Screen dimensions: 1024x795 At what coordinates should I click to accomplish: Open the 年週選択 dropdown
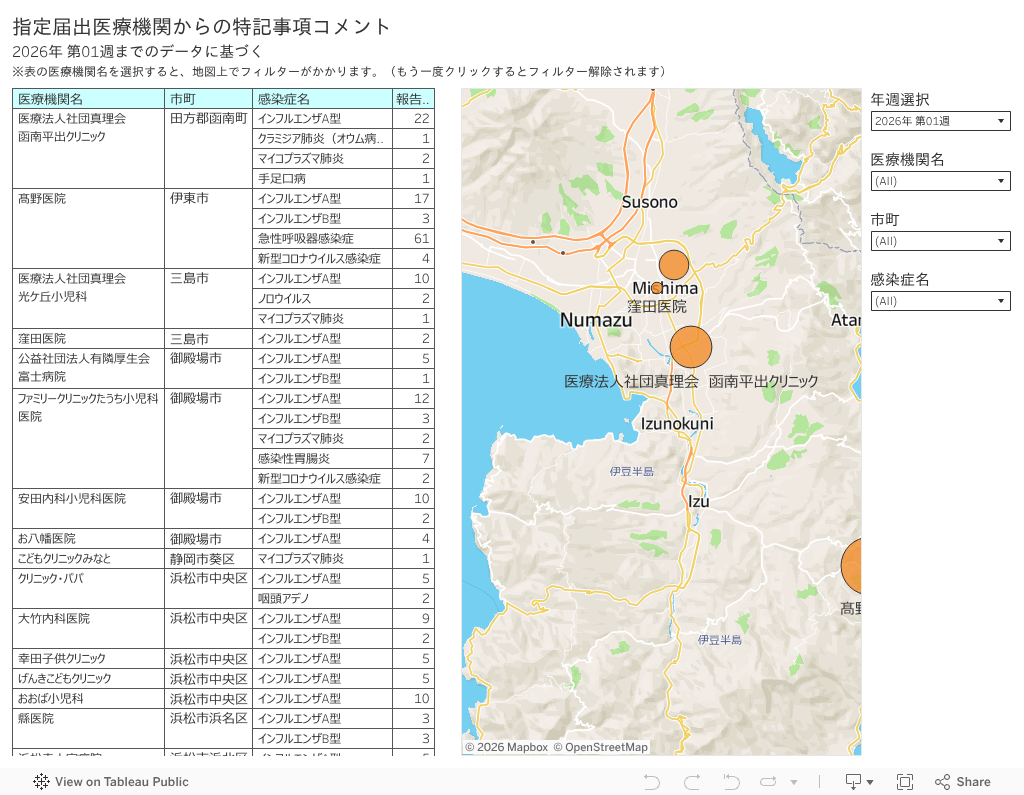(940, 121)
